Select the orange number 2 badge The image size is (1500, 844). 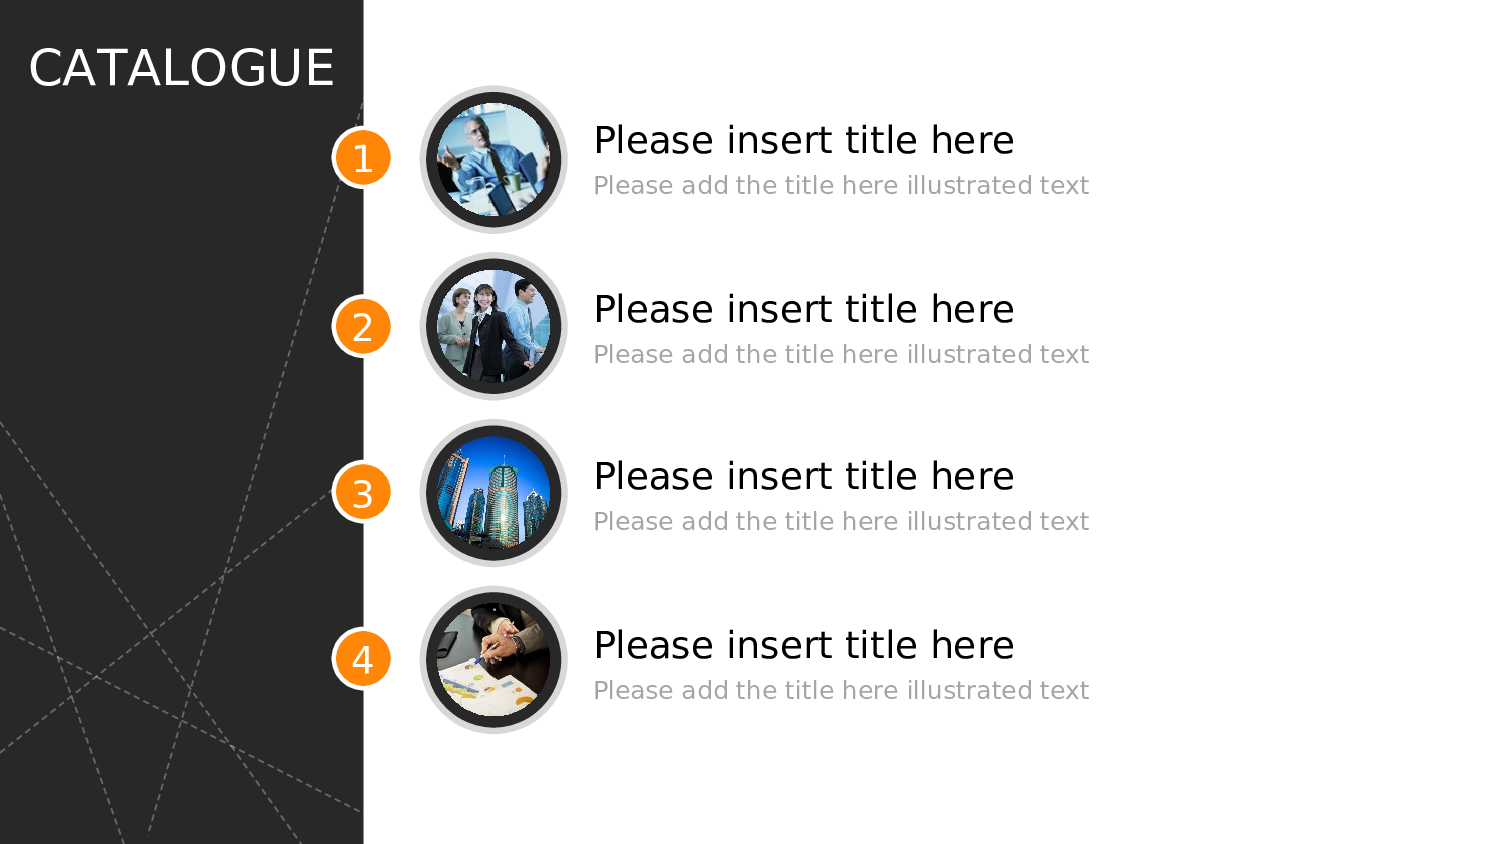point(362,327)
